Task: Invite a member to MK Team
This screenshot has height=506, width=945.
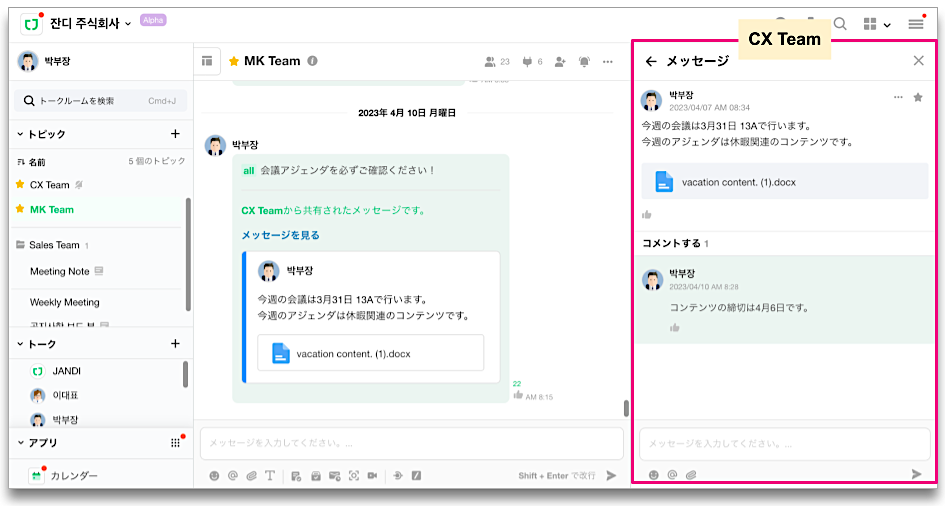Action: coord(560,61)
